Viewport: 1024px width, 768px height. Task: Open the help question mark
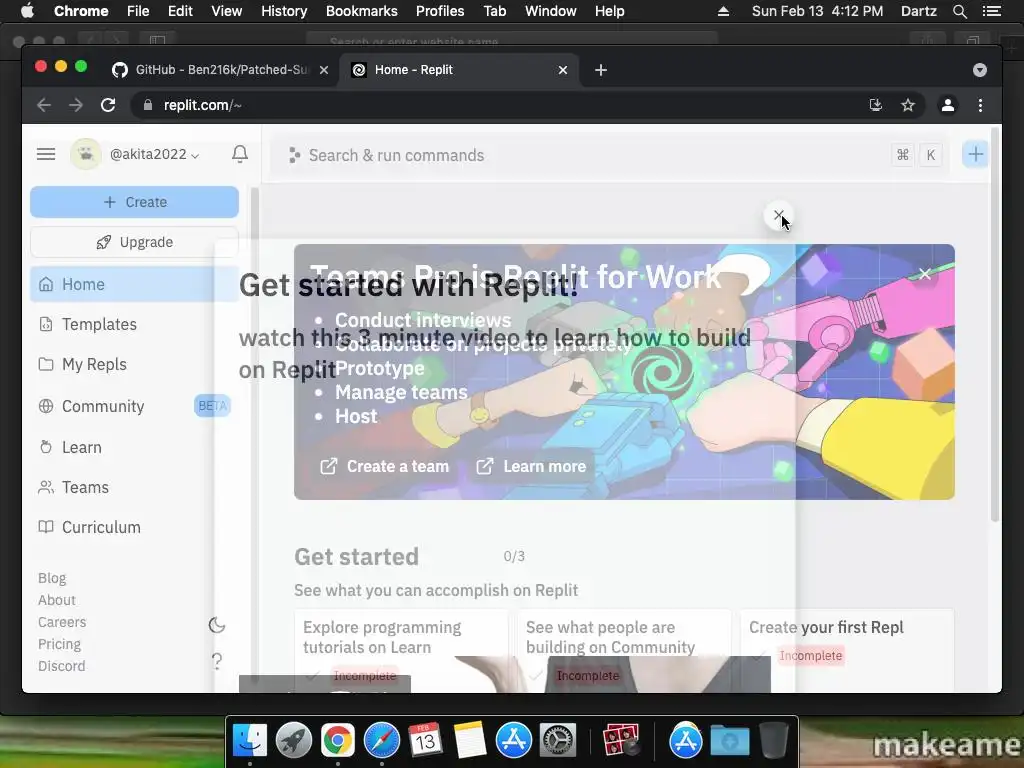(217, 662)
